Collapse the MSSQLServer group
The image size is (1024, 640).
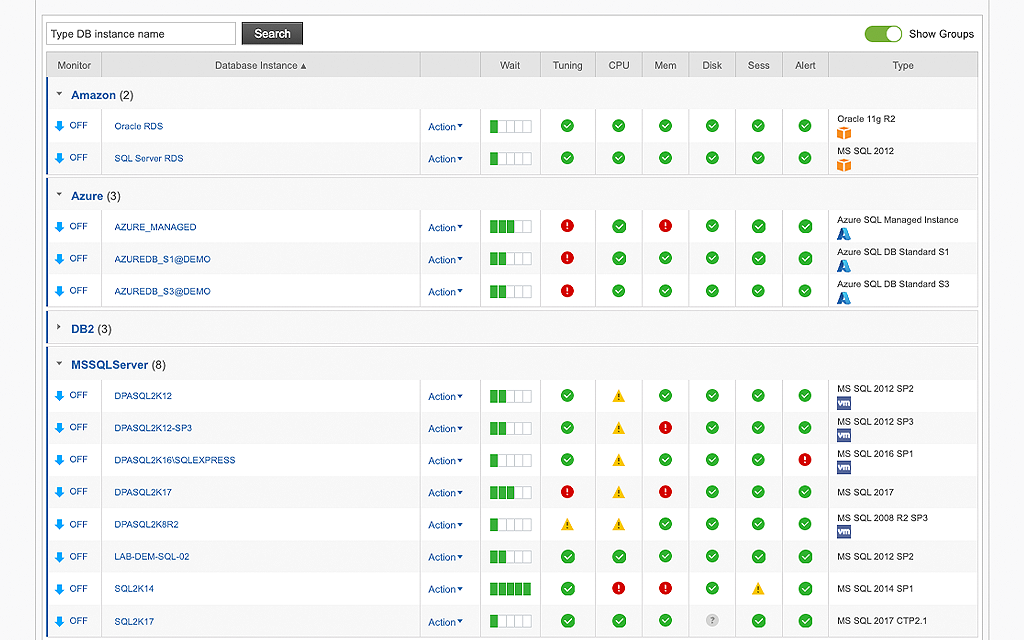click(58, 364)
